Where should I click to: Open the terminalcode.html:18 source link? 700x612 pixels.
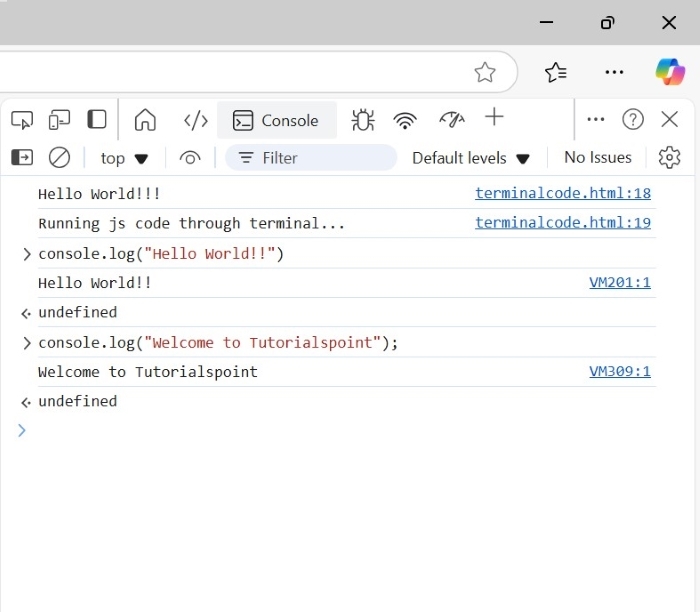point(563,194)
